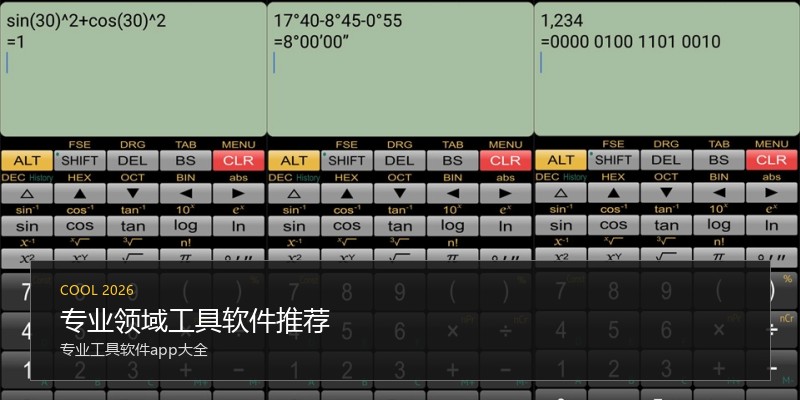Toggle SHIFT on the 17°40 calculator

[x=346, y=161]
